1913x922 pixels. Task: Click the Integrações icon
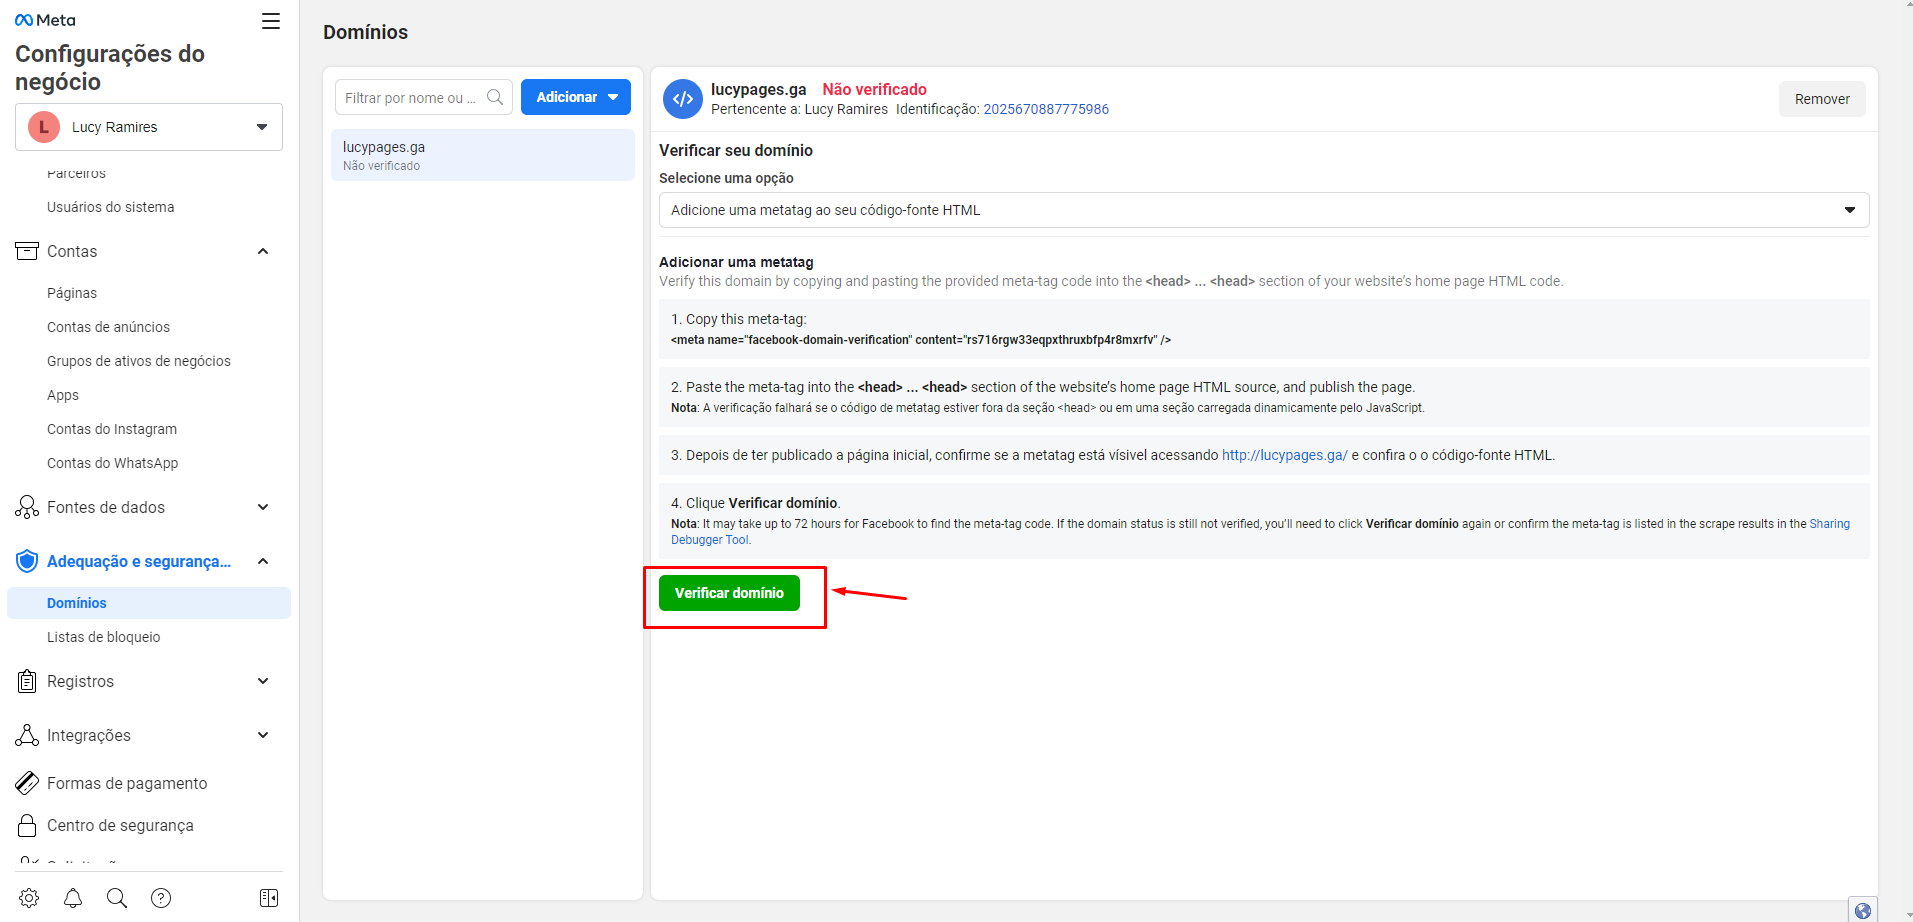pyautogui.click(x=27, y=735)
